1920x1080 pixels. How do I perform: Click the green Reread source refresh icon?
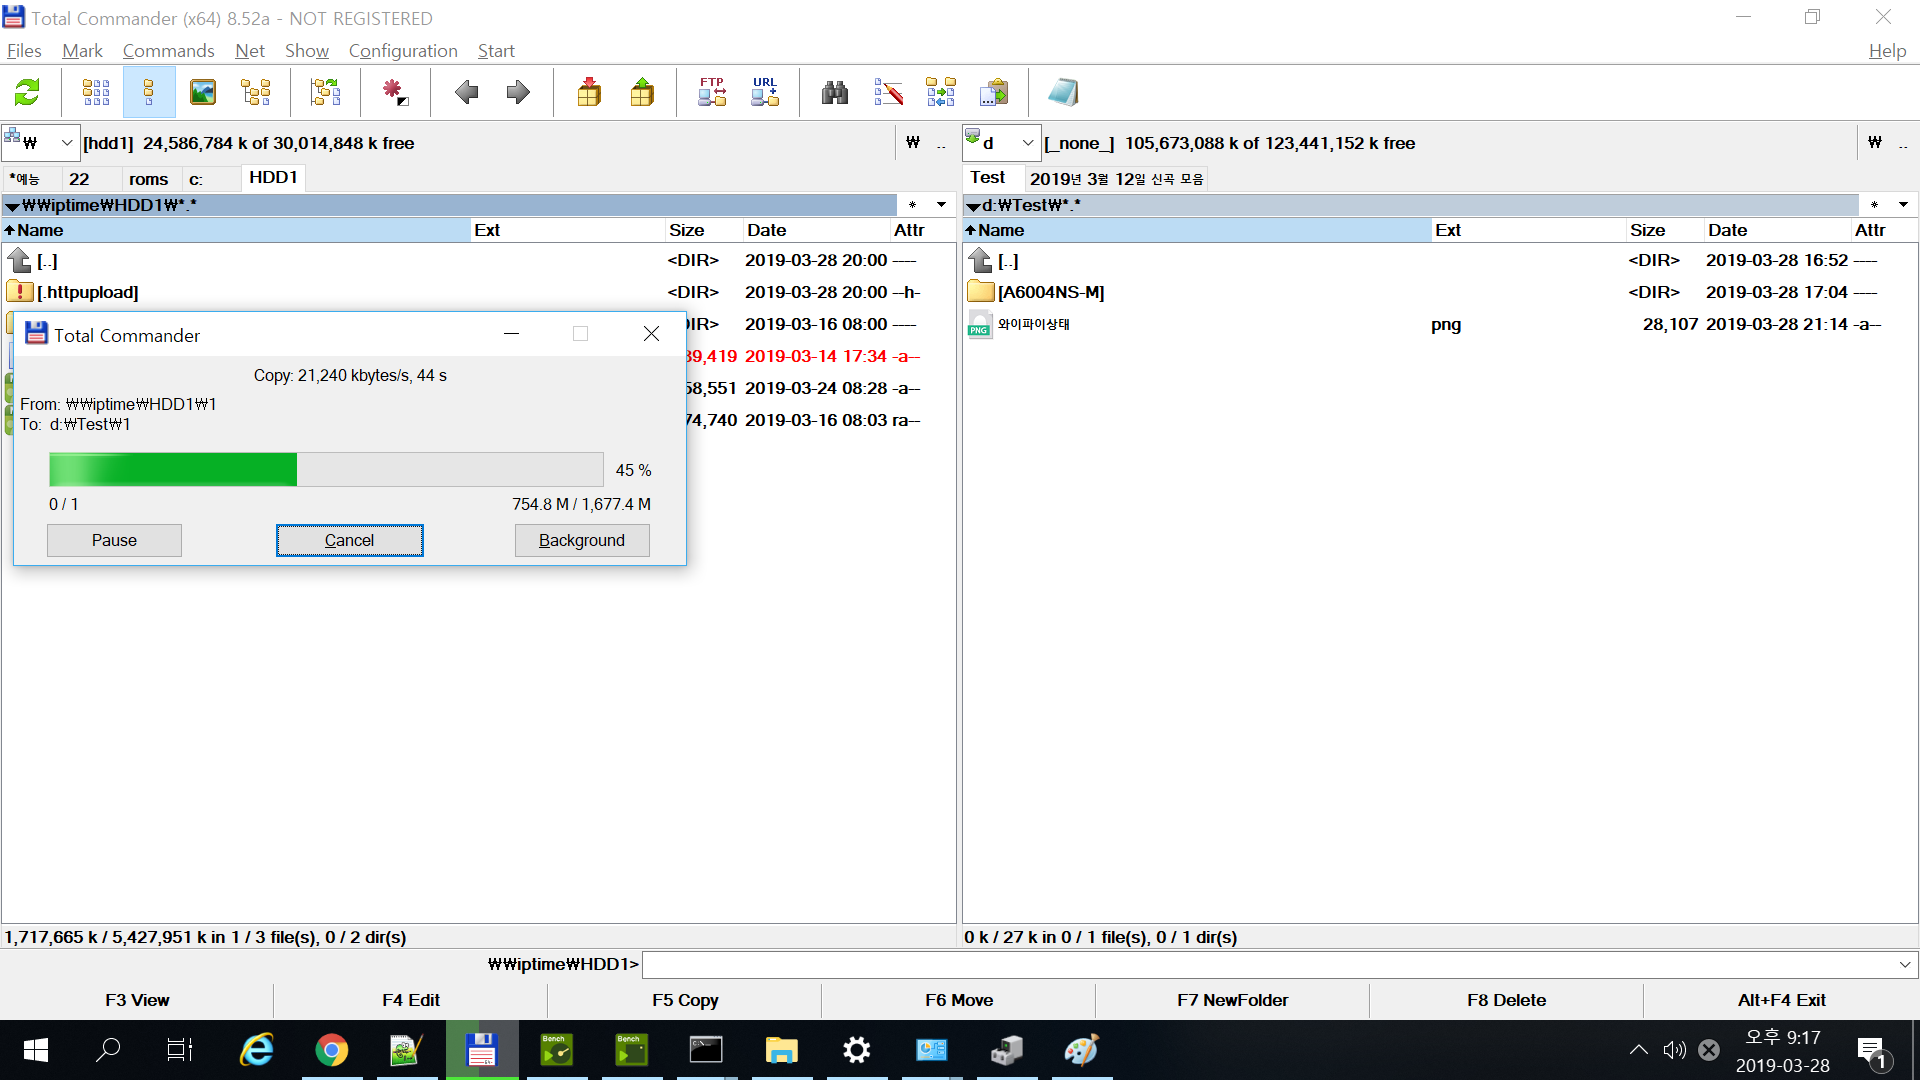[x=27, y=93]
